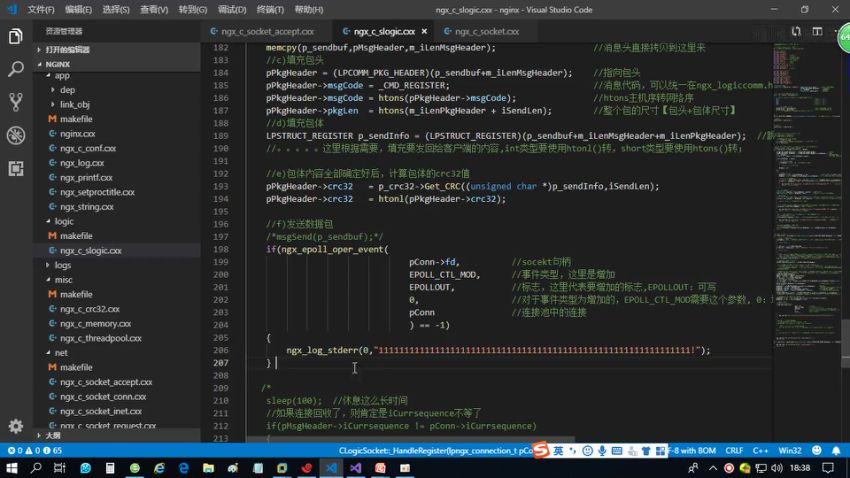Viewport: 850px width, 478px height.
Task: Click the CLogicSocket::_HandleRegister function indicator
Action: coord(435,450)
